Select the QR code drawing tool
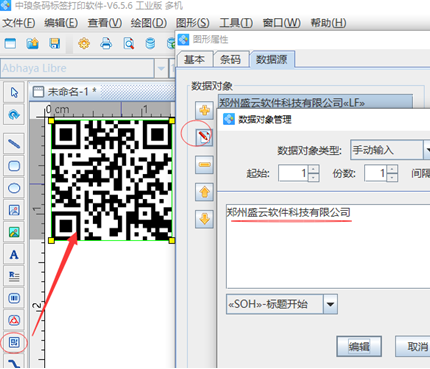430x369 pixels. coord(14,342)
